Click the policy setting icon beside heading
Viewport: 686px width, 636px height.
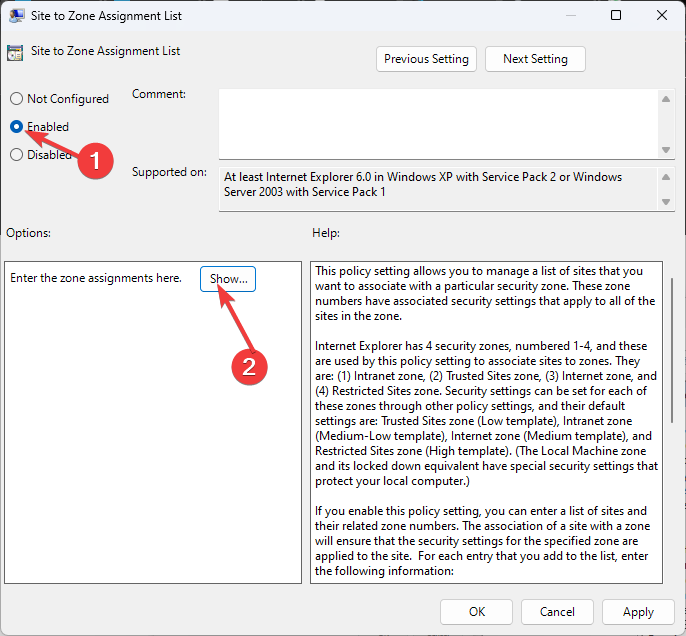tap(15, 52)
